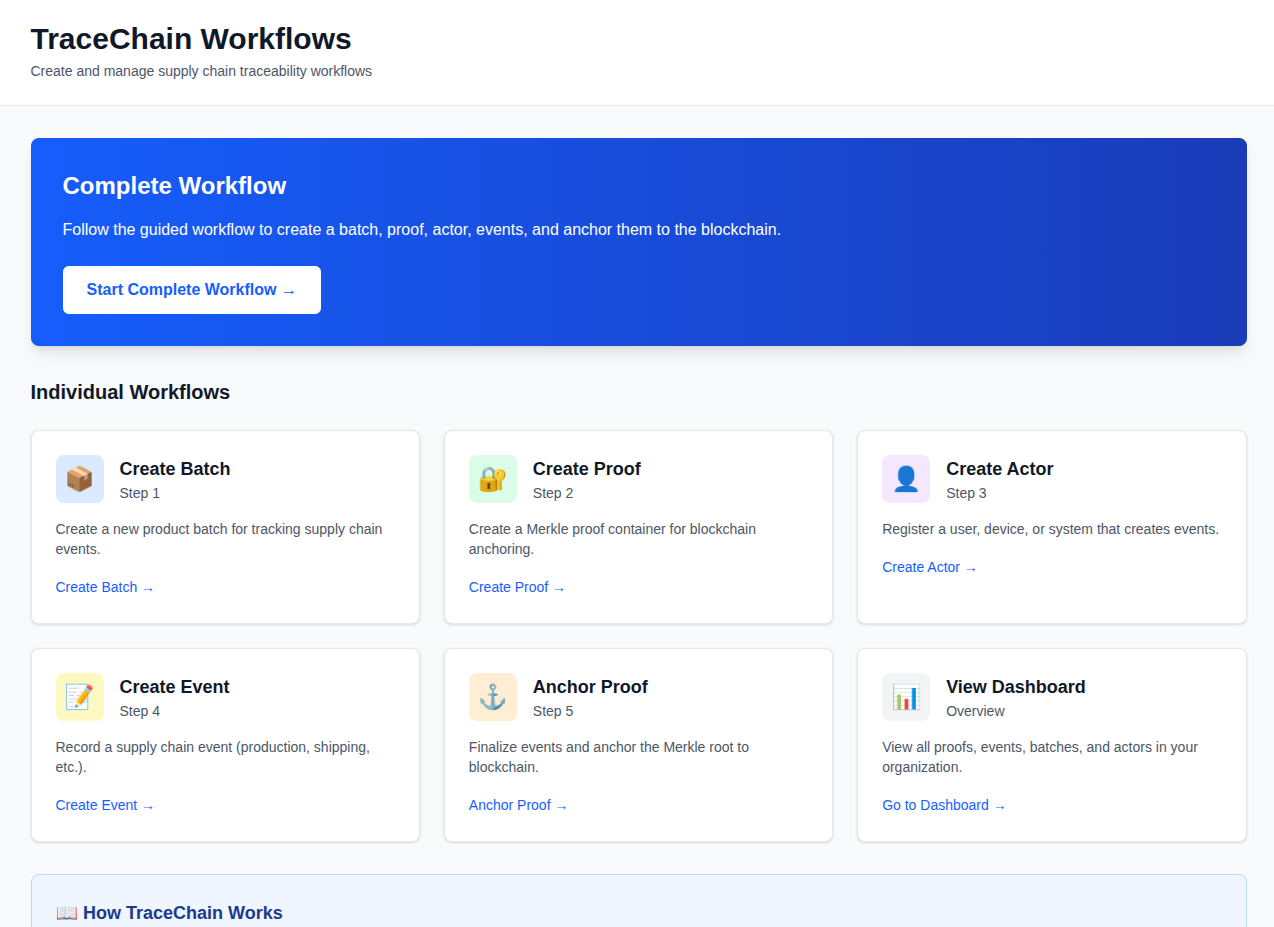Click the package icon on the Create Batch card
The height and width of the screenshot is (927, 1274).
80,479
